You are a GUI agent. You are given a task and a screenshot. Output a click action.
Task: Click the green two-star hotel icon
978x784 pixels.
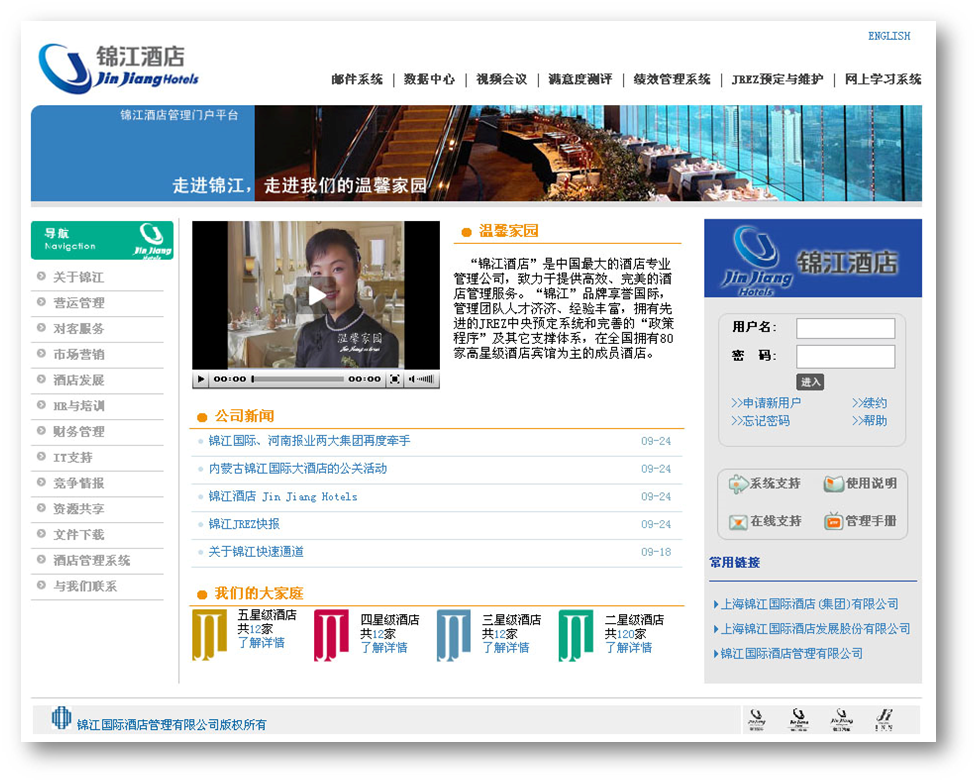coord(575,634)
